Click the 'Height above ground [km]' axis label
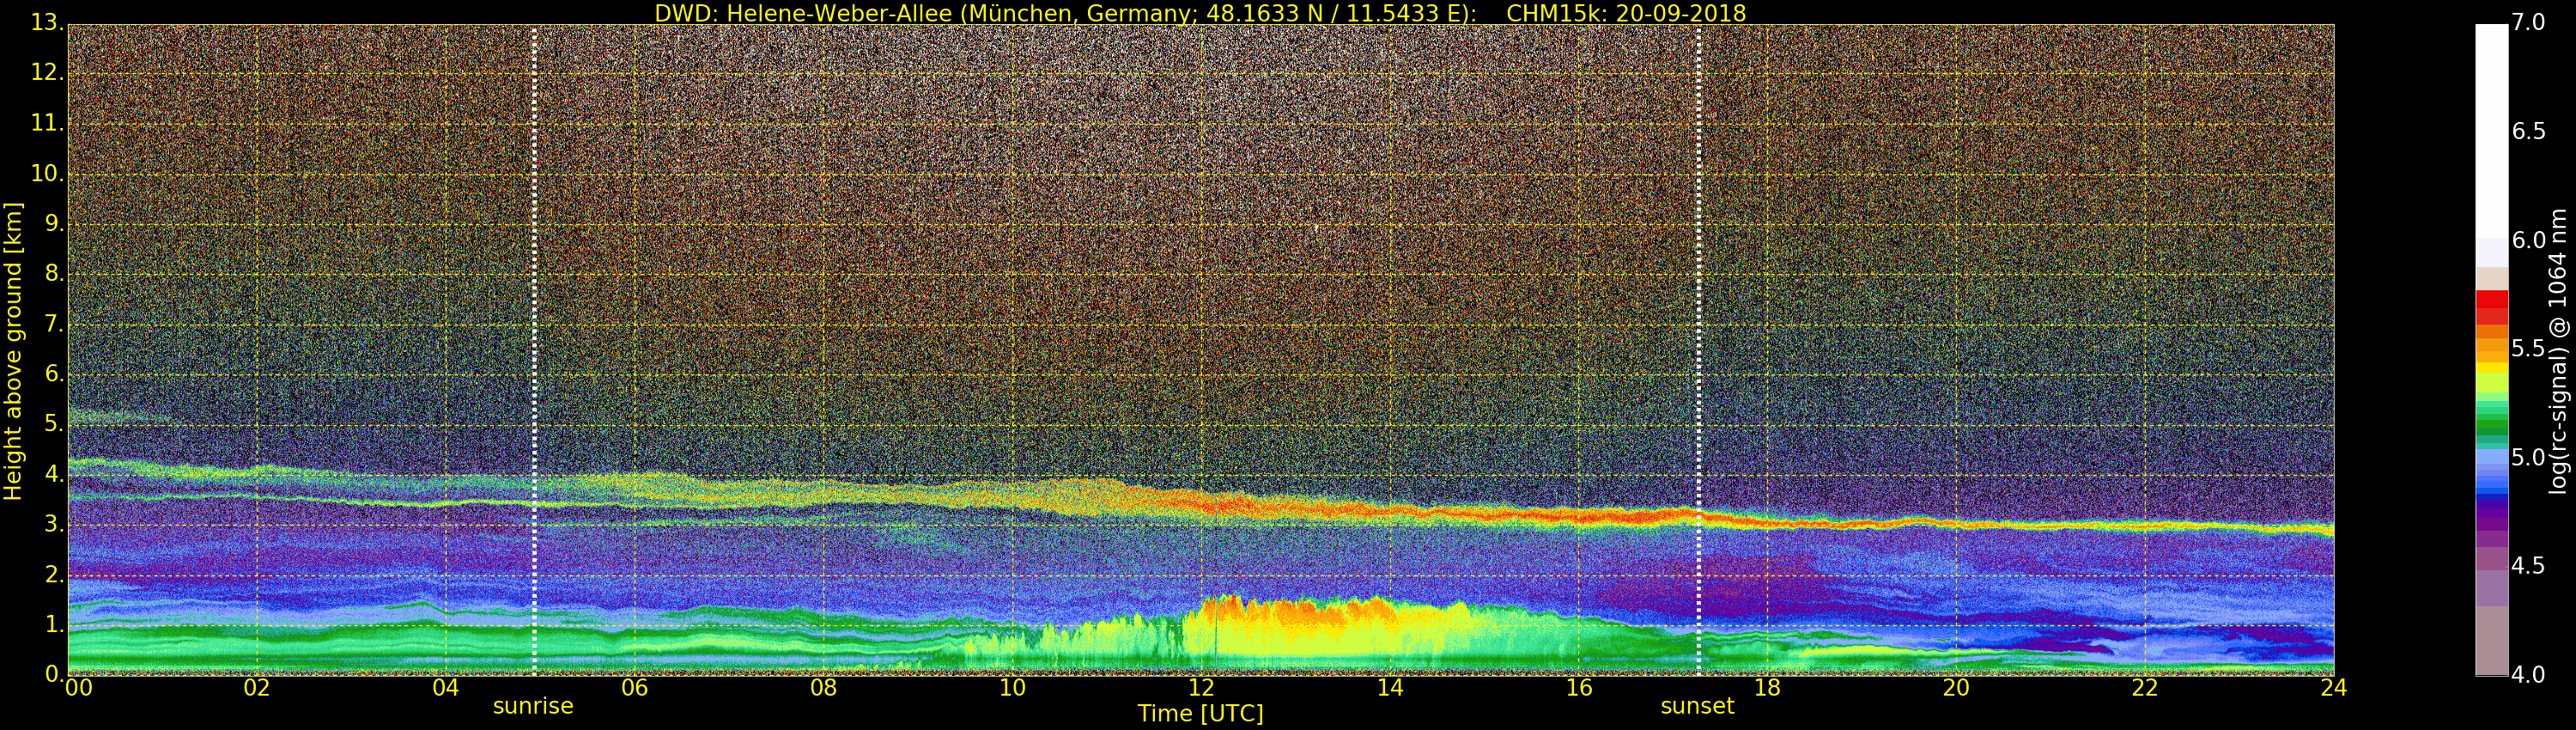The height and width of the screenshot is (730, 2576). click(13, 351)
